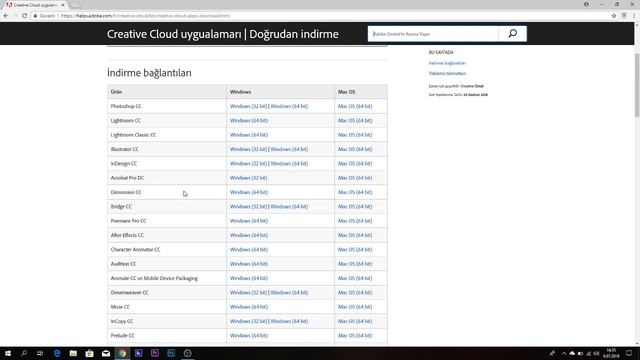This screenshot has width=640, height=360.
Task: Download Illustrator CC Windows (64 bit)
Action: coord(289,149)
